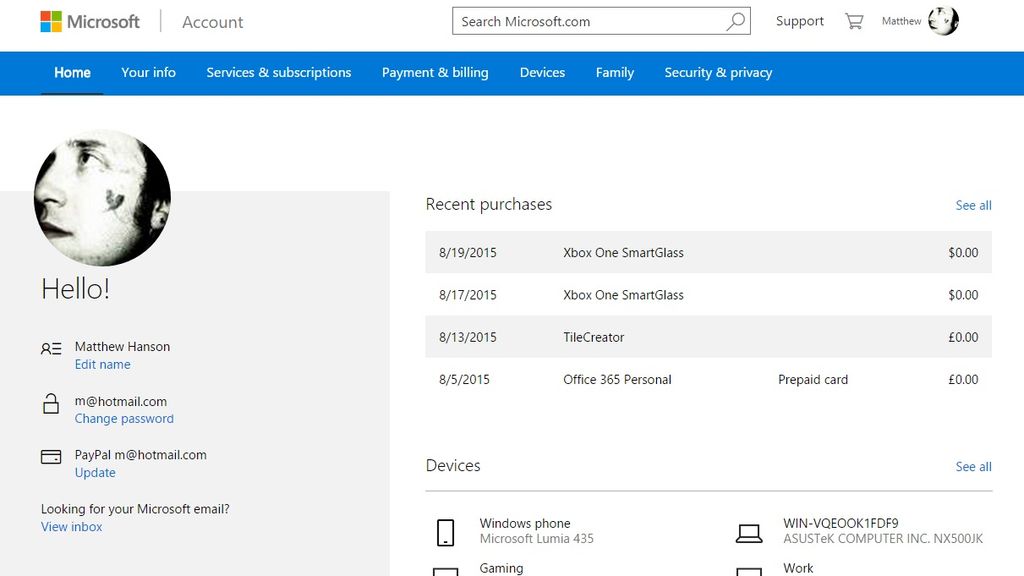
Task: Open the shopping cart
Action: coord(855,20)
